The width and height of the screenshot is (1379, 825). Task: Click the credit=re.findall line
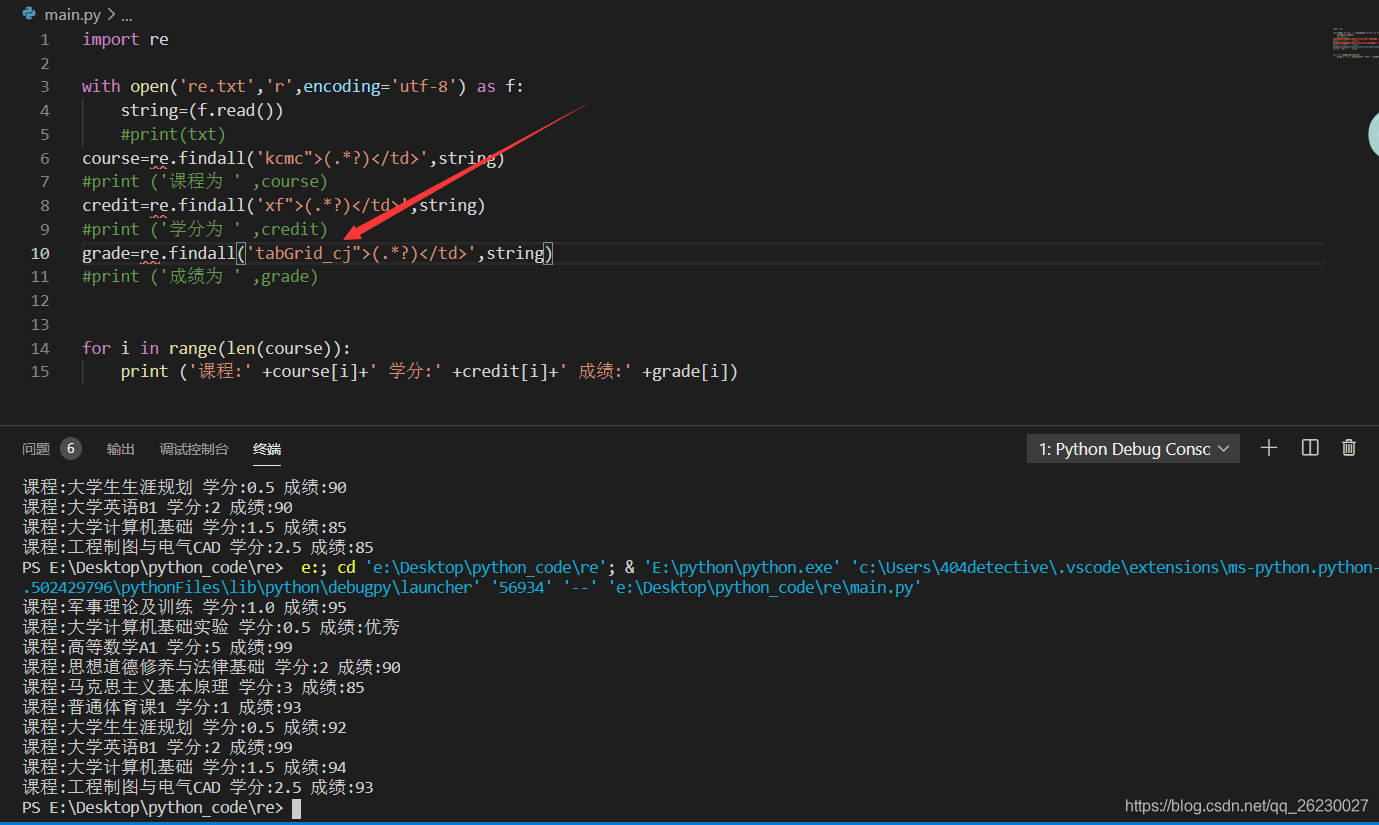tap(283, 206)
